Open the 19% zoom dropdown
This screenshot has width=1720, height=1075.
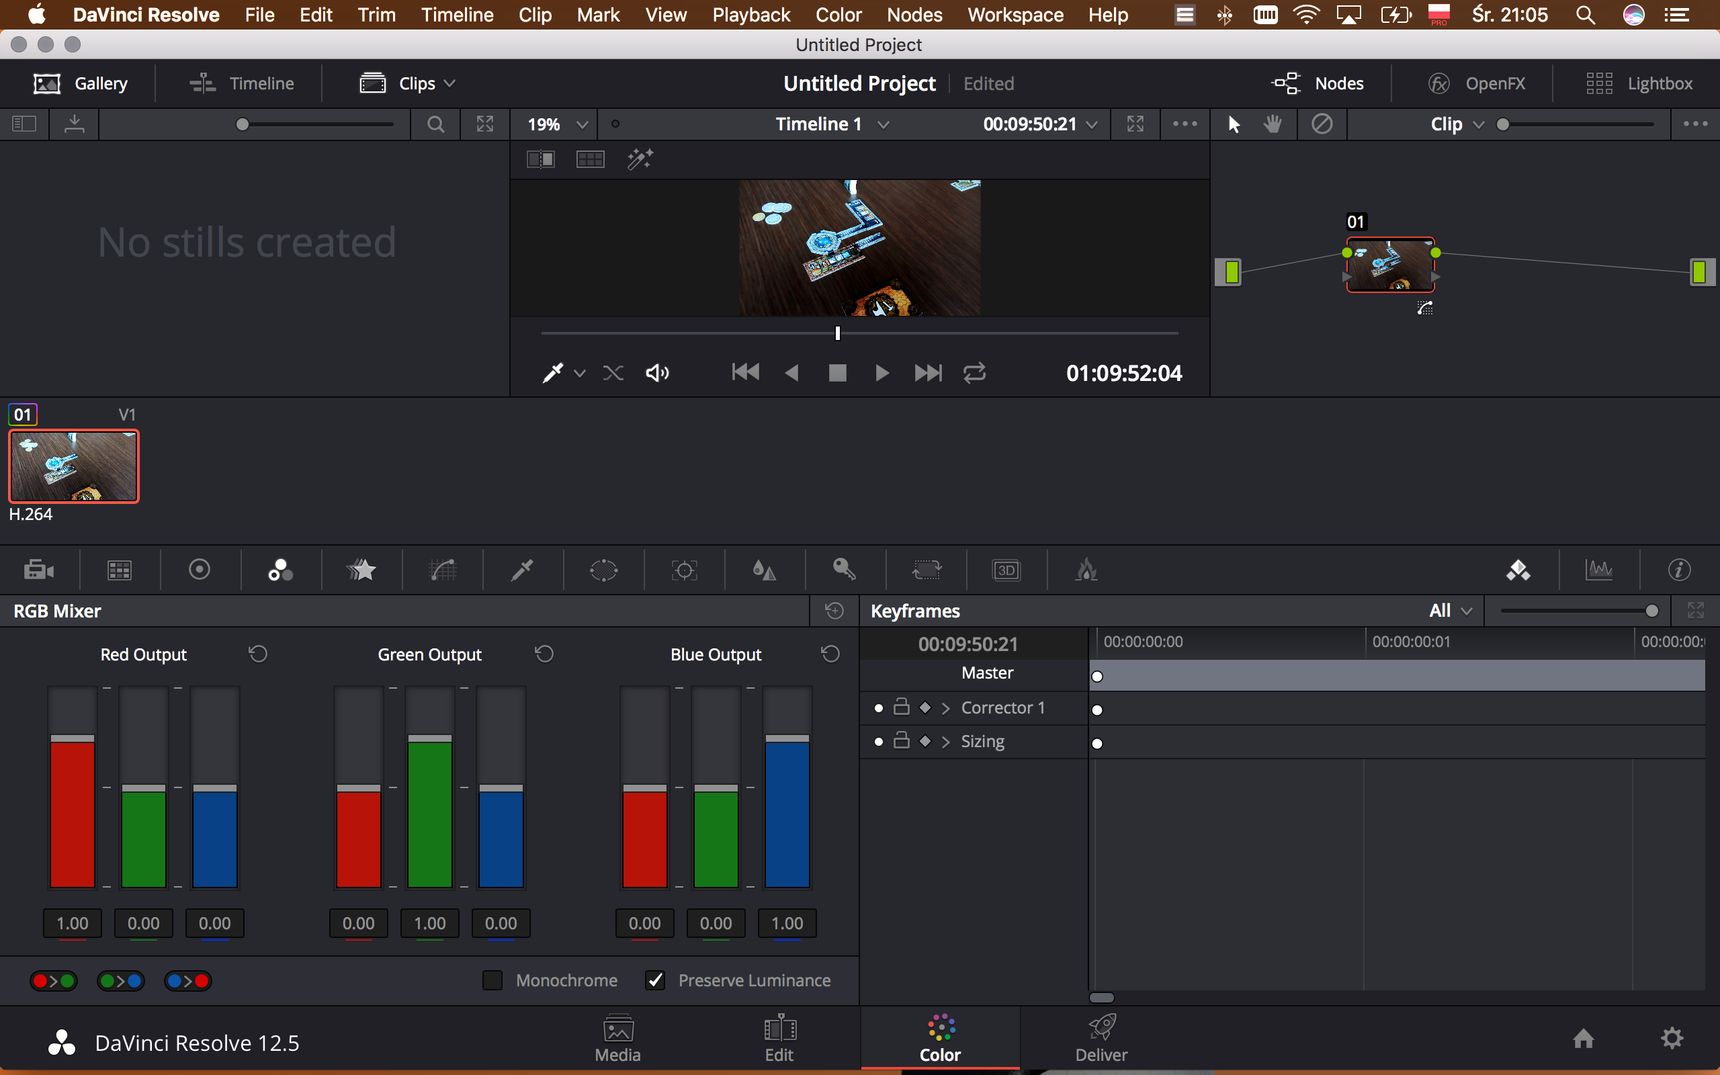557,124
